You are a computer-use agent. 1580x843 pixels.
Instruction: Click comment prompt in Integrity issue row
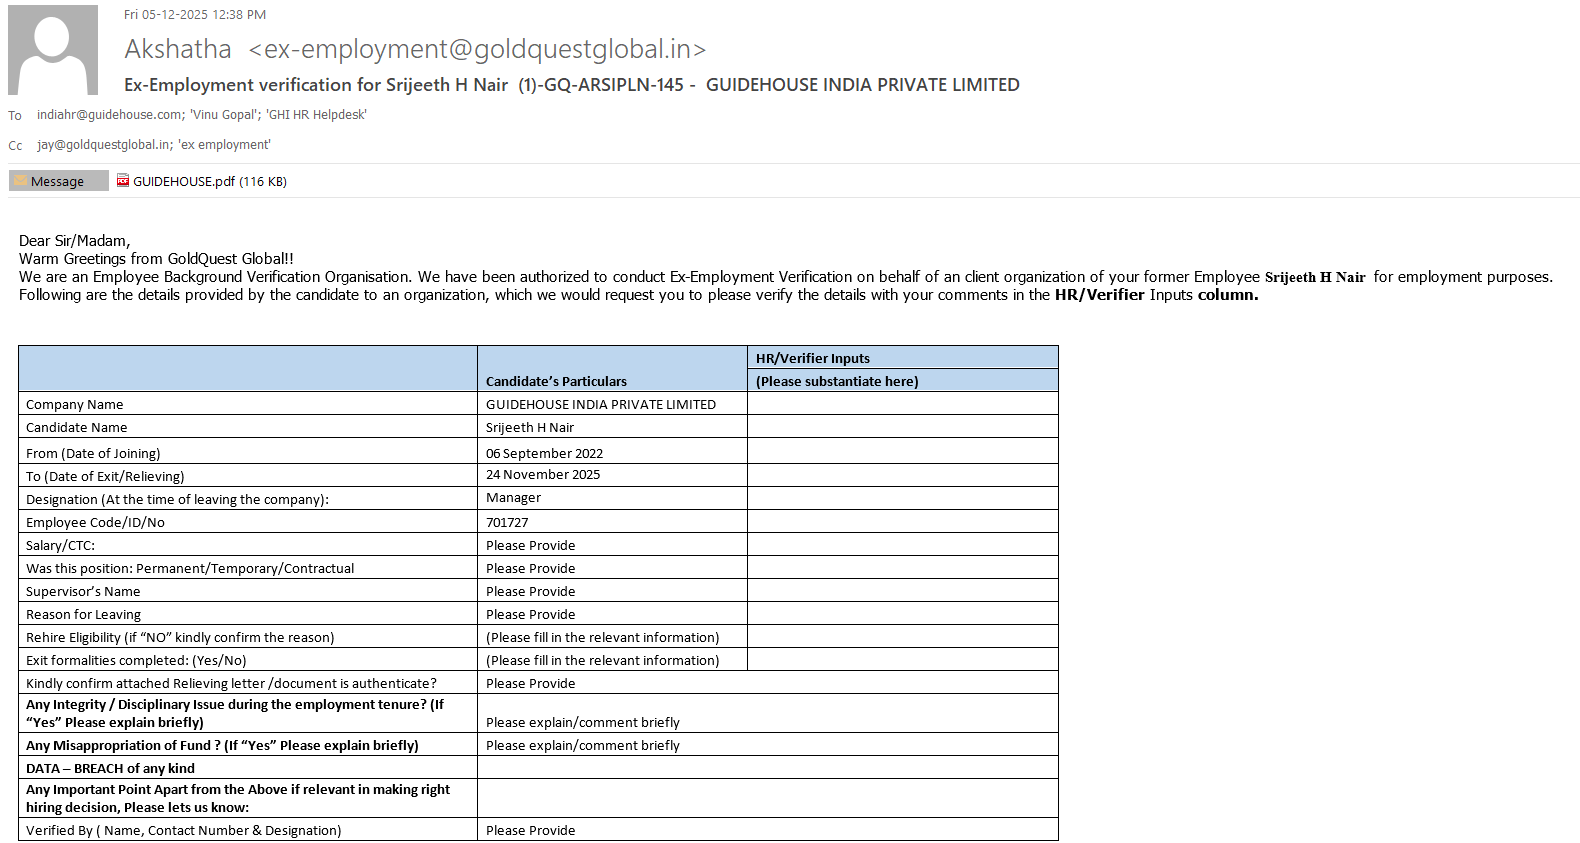point(583,722)
